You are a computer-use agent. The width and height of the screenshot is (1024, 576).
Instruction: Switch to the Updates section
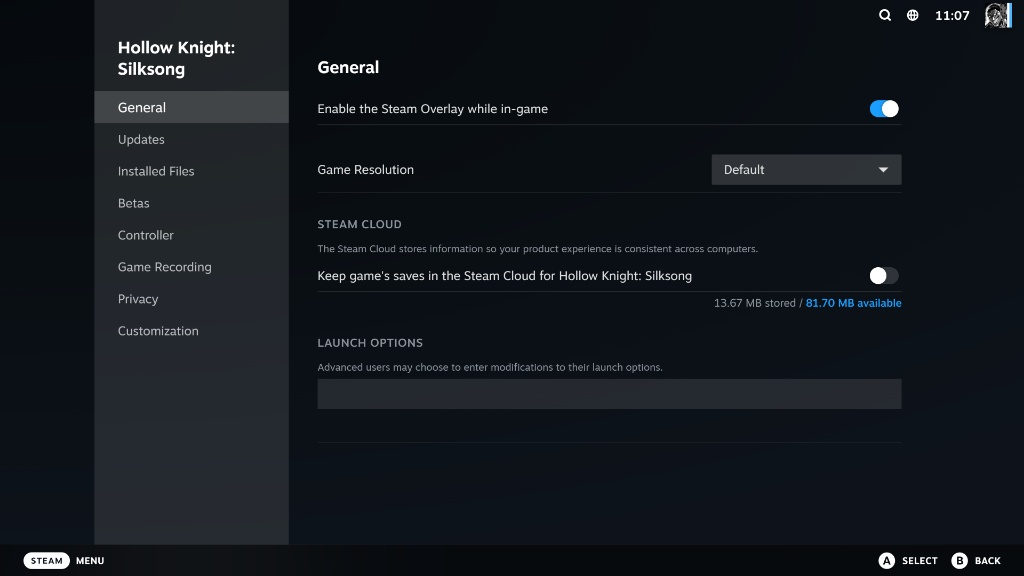point(141,139)
